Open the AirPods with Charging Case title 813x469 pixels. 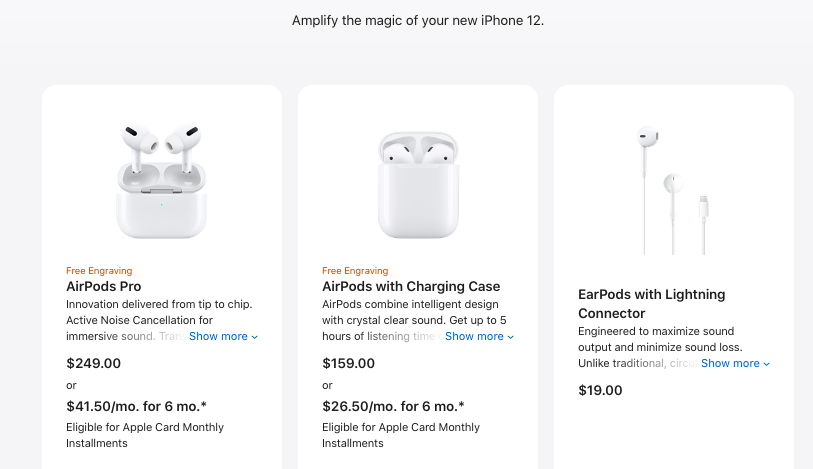click(411, 287)
